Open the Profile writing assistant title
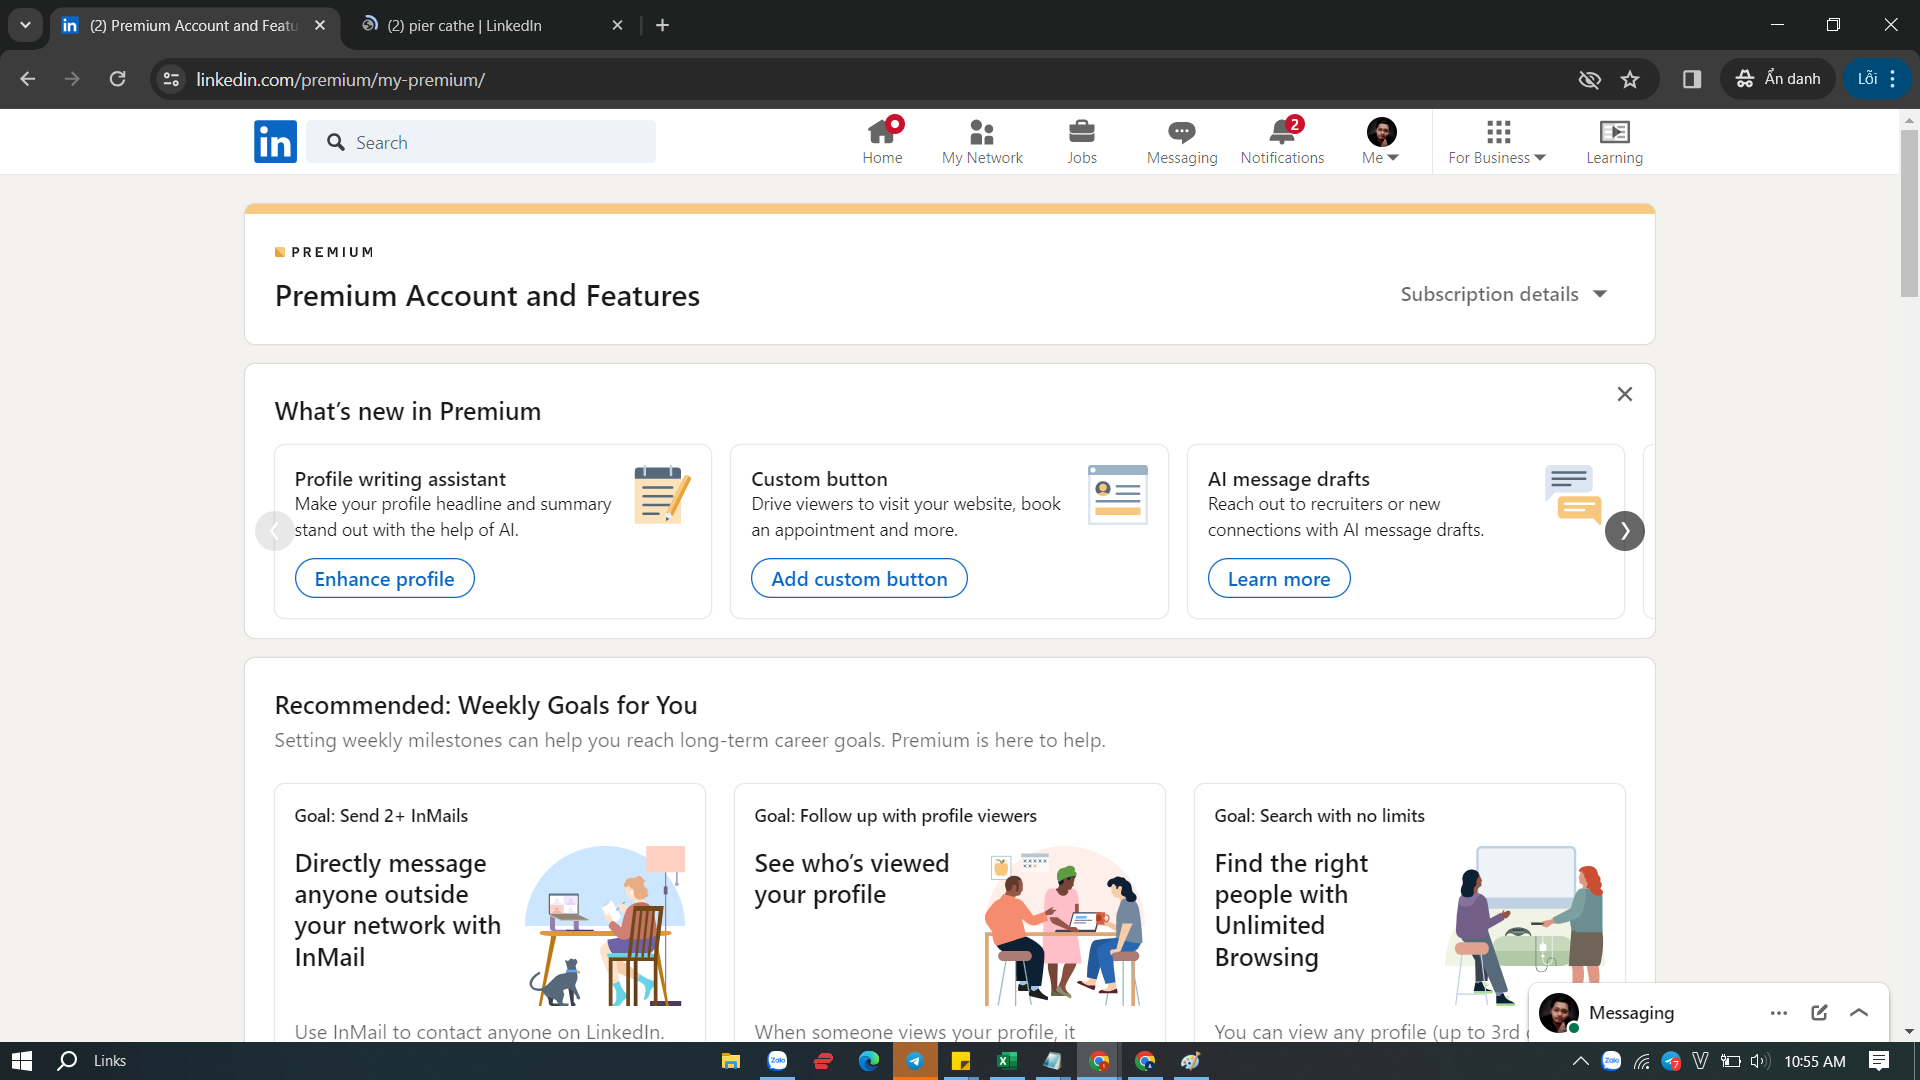Image resolution: width=1920 pixels, height=1080 pixels. click(400, 479)
